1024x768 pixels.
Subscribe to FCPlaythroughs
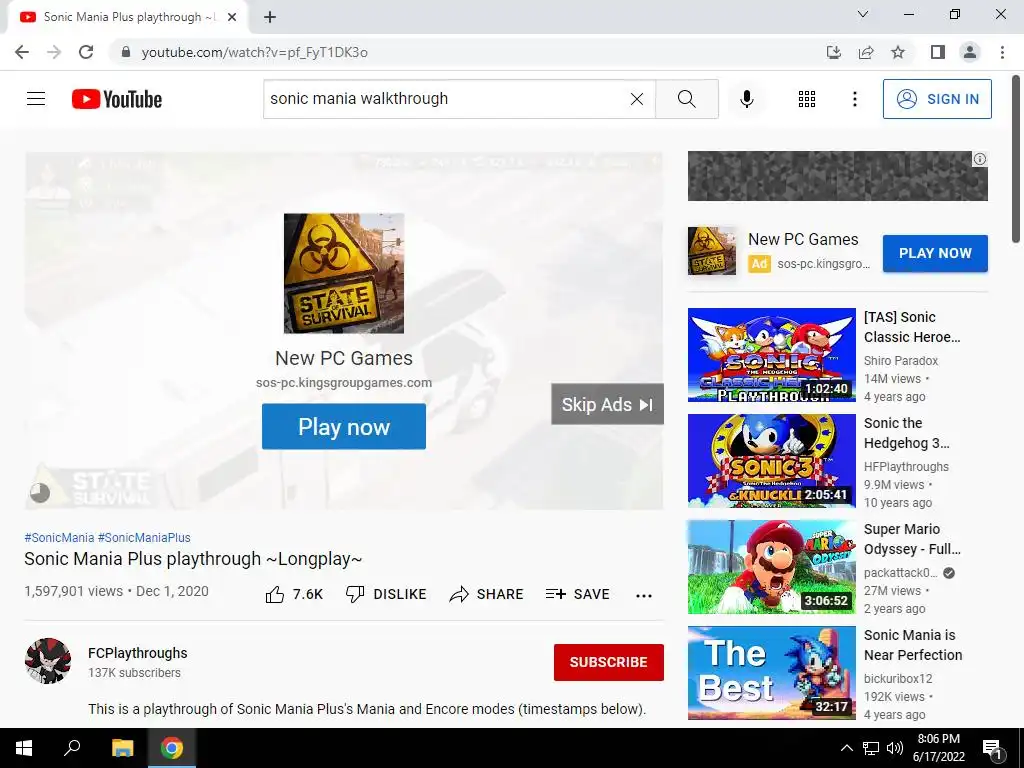coord(609,662)
